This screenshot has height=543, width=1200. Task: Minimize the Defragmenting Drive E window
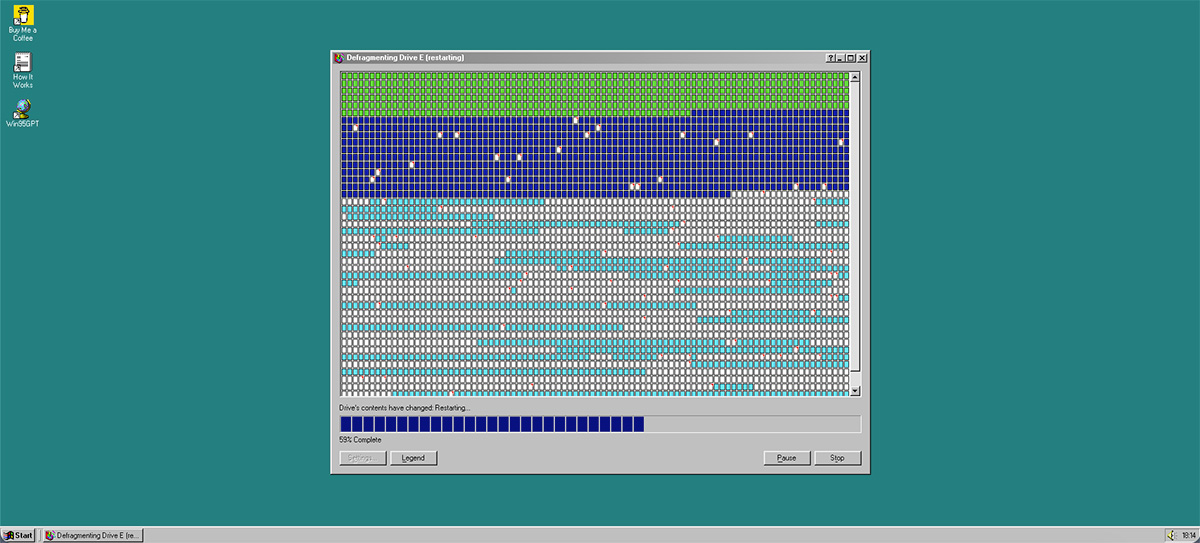point(840,58)
